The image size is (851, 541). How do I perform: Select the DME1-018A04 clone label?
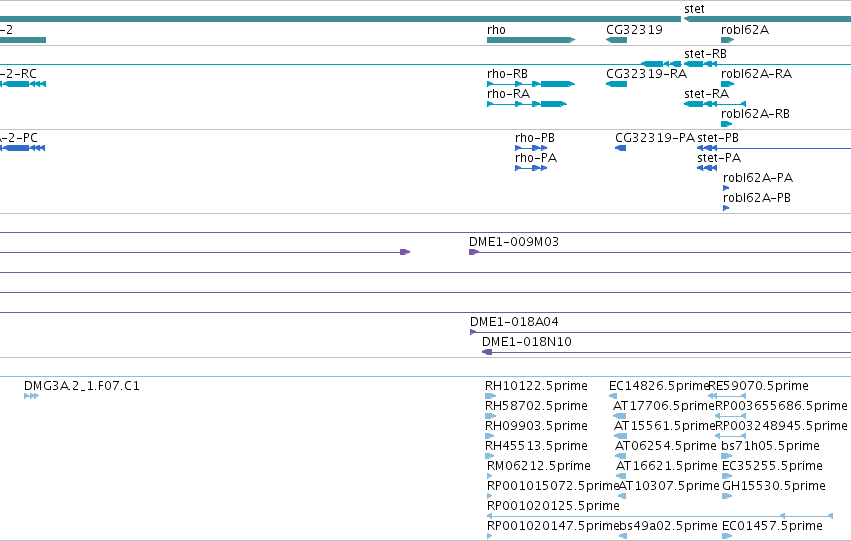[x=514, y=322]
